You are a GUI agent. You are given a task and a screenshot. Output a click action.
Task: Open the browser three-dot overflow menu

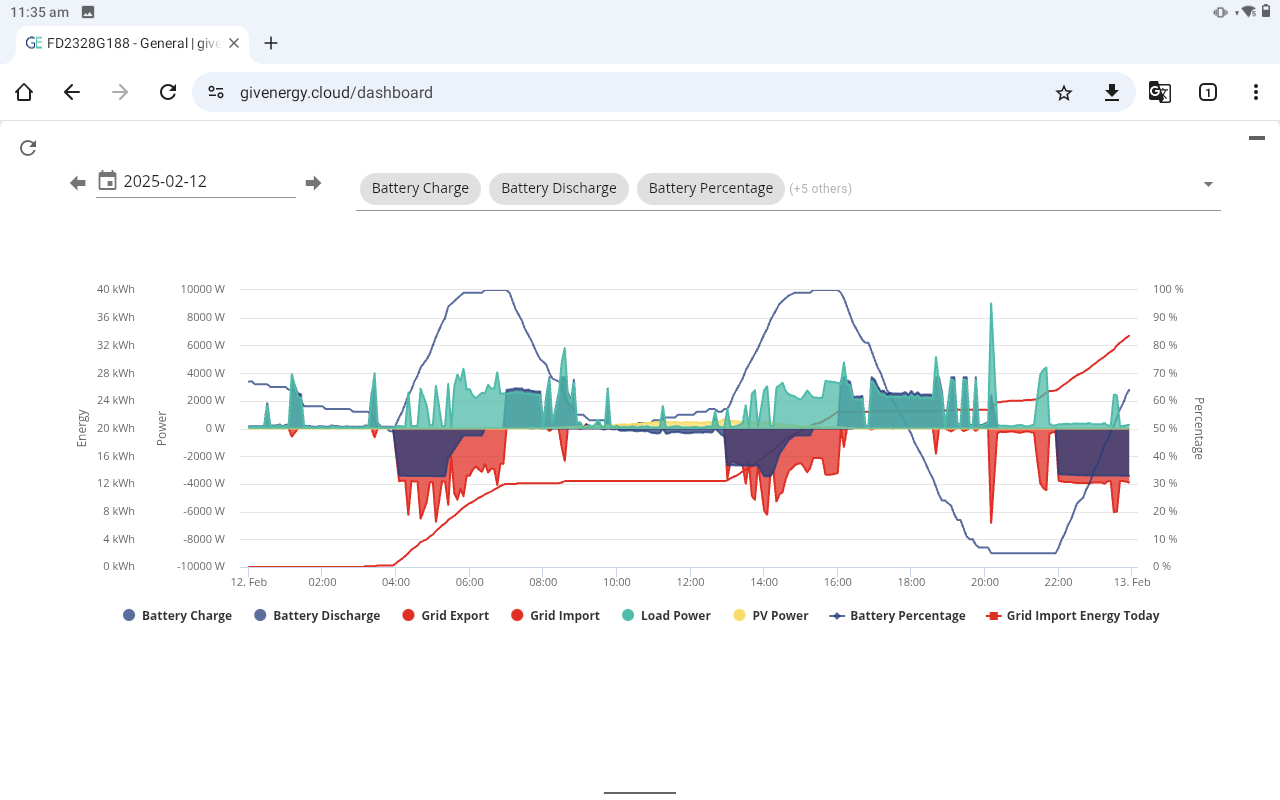point(1256,93)
